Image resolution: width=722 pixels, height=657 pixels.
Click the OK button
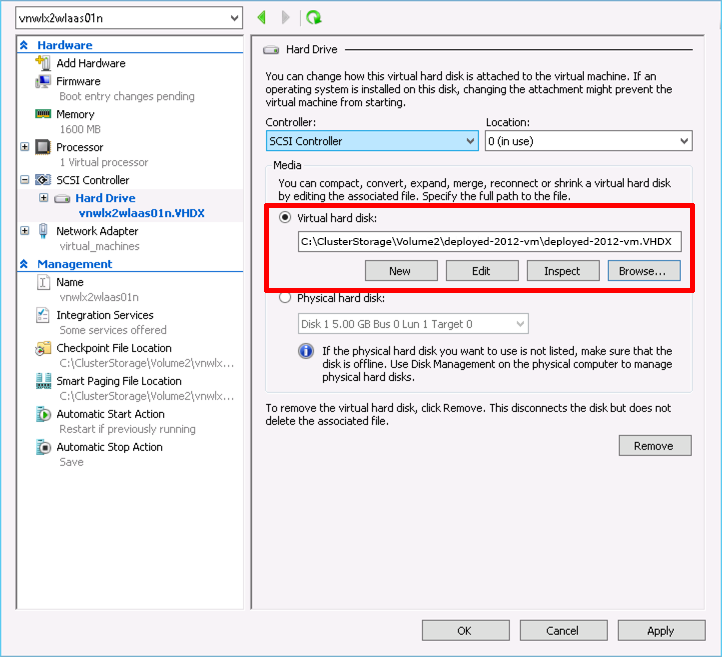click(466, 631)
